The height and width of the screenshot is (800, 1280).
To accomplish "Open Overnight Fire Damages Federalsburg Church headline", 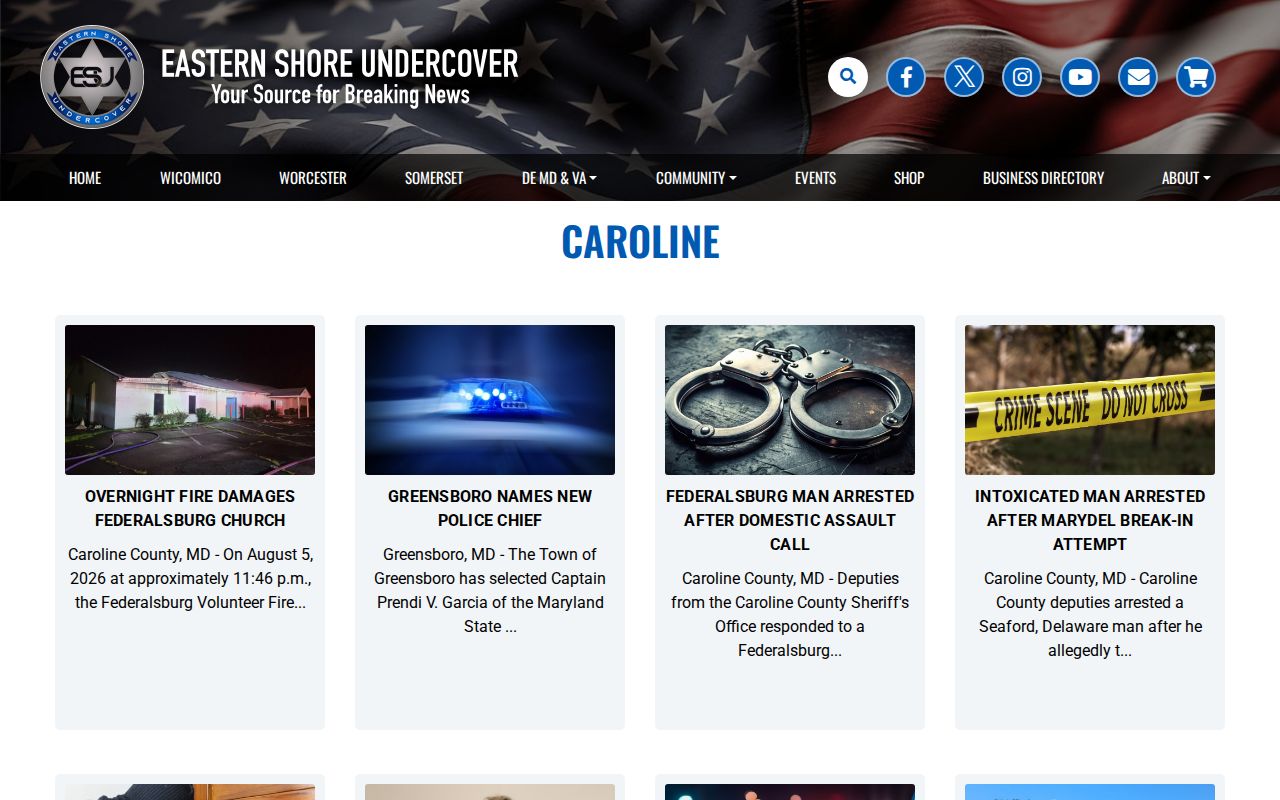I will click(190, 508).
